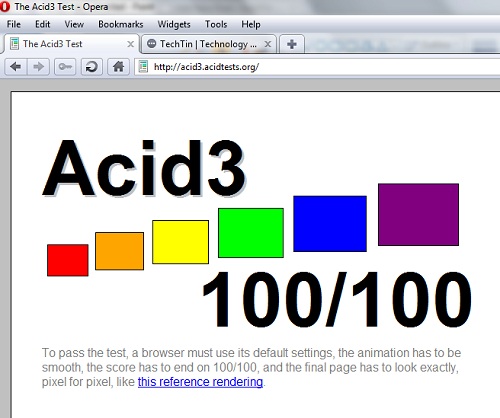Click the 100/100 score text
Viewport: 500px width, 418px height.
point(337,299)
